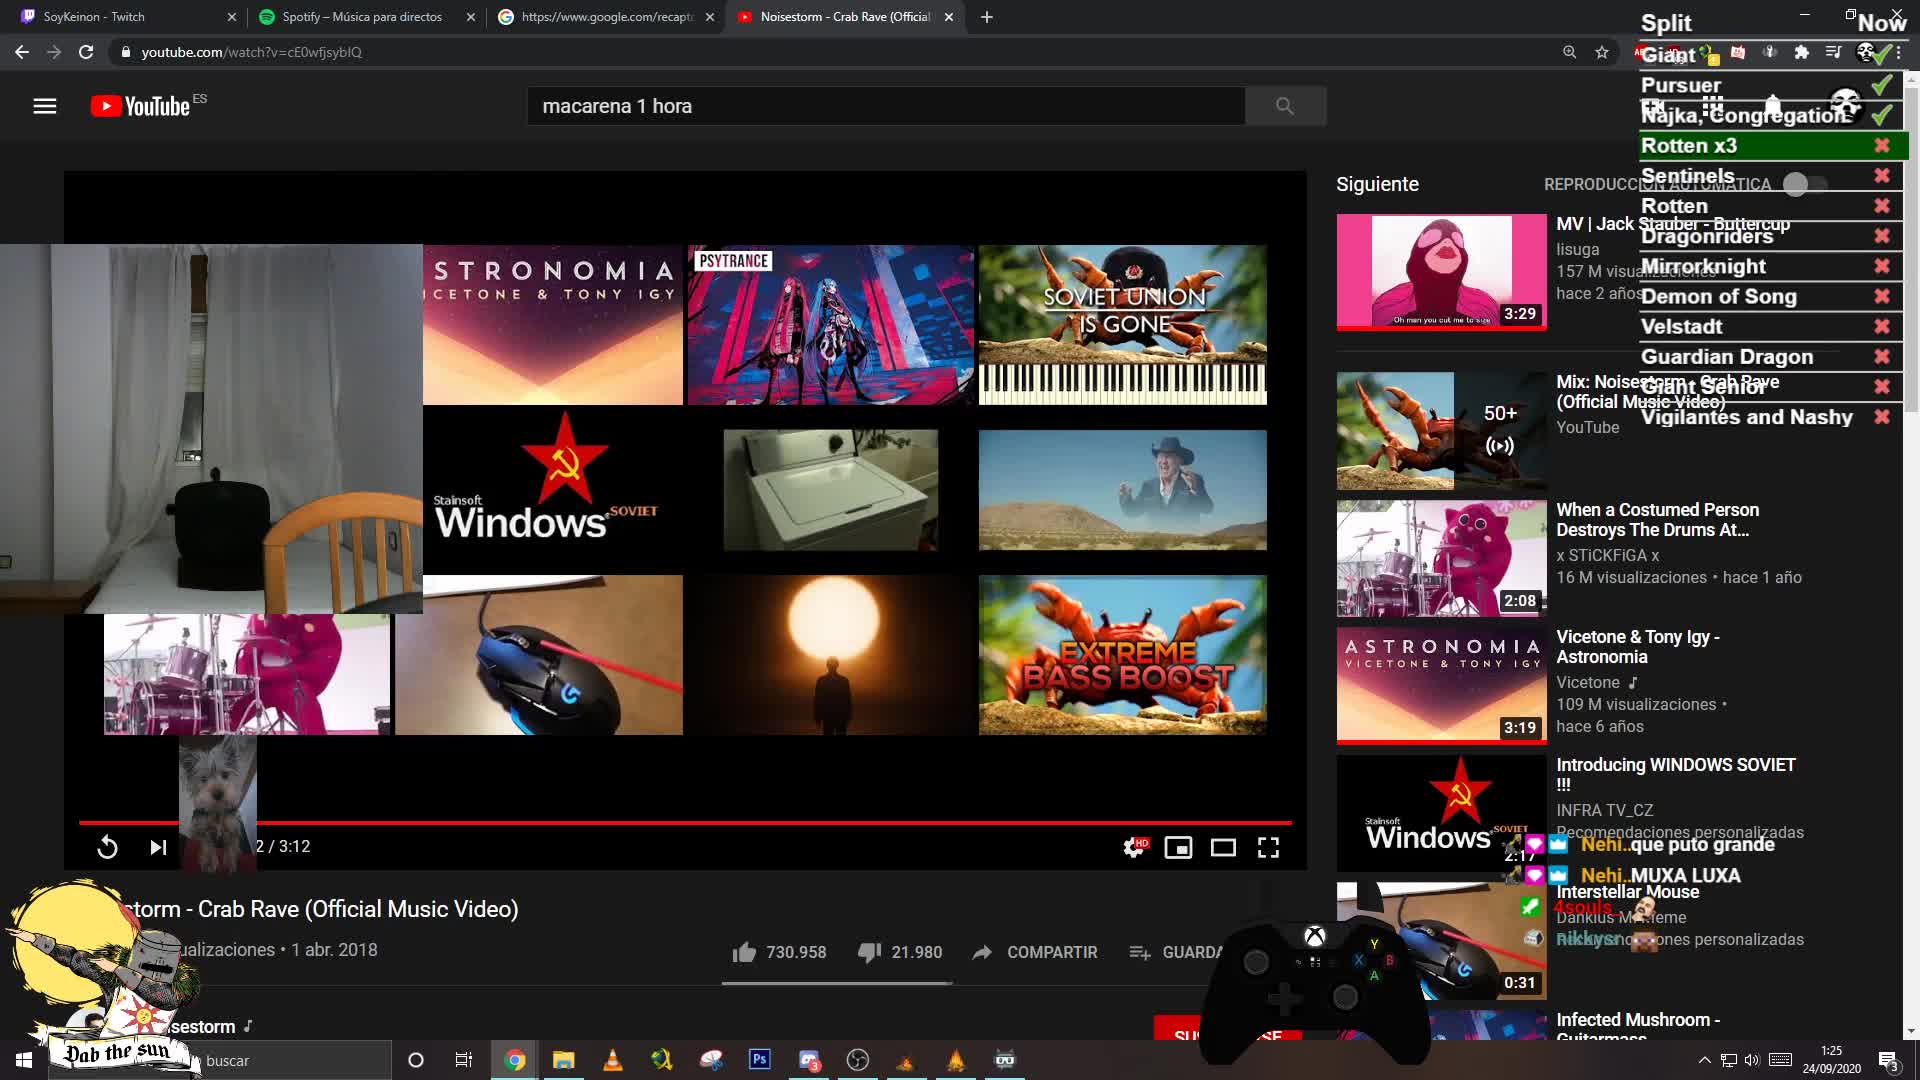Open VLC media player from taskbar
Screen dimensions: 1920x1080
(x=612, y=1060)
